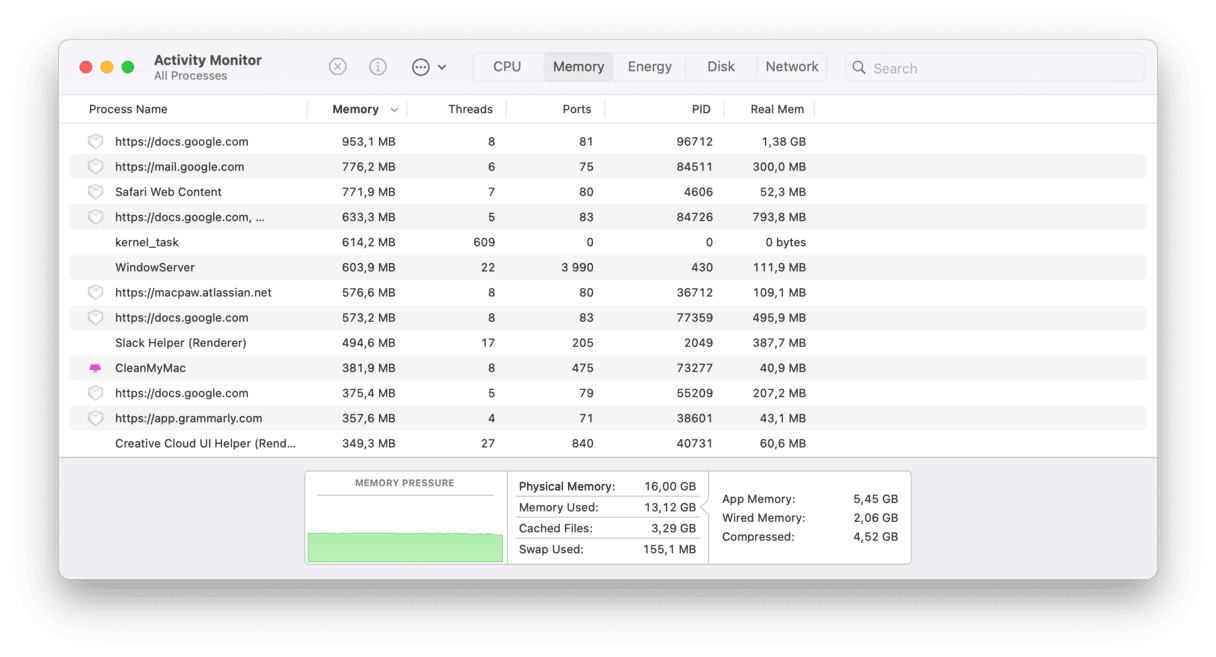This screenshot has height=657, width=1216.
Task: Click the shield icon in the 375,4 MB row
Action: [x=96, y=393]
